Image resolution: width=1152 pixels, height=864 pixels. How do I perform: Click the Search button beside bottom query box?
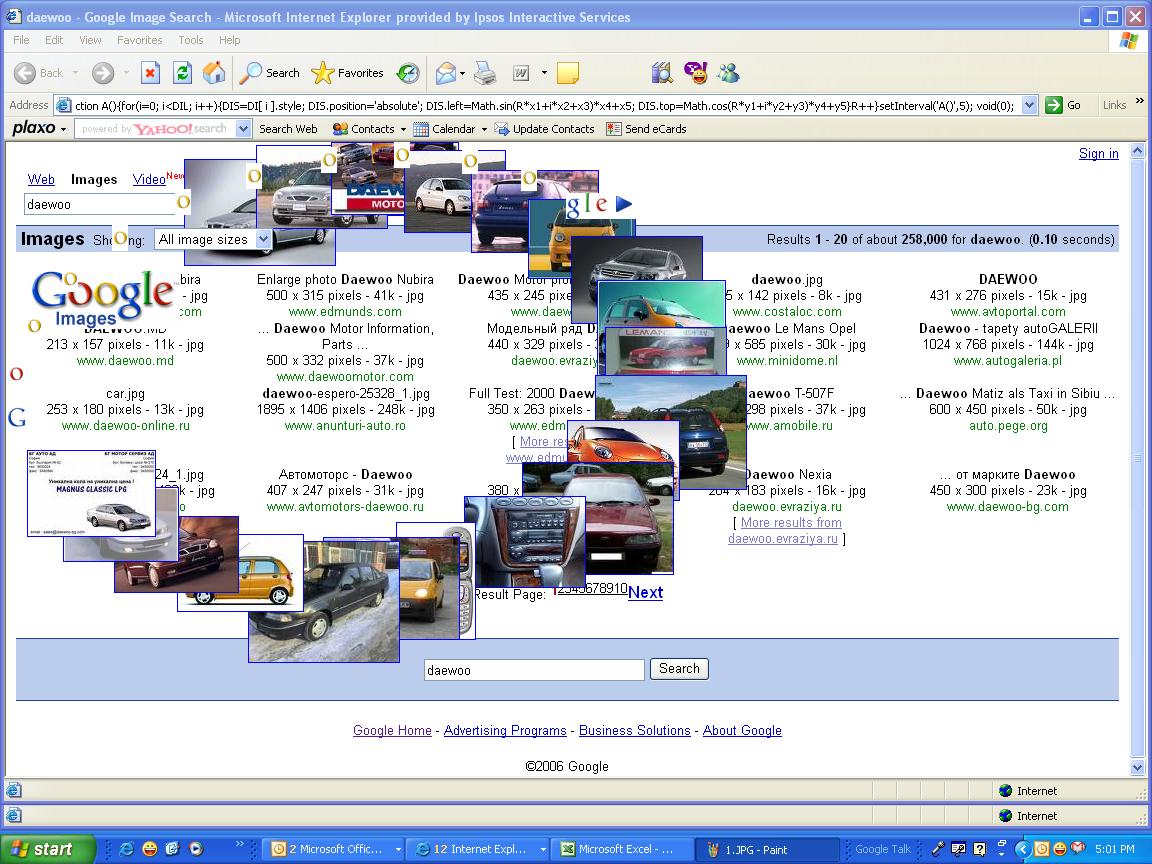679,669
